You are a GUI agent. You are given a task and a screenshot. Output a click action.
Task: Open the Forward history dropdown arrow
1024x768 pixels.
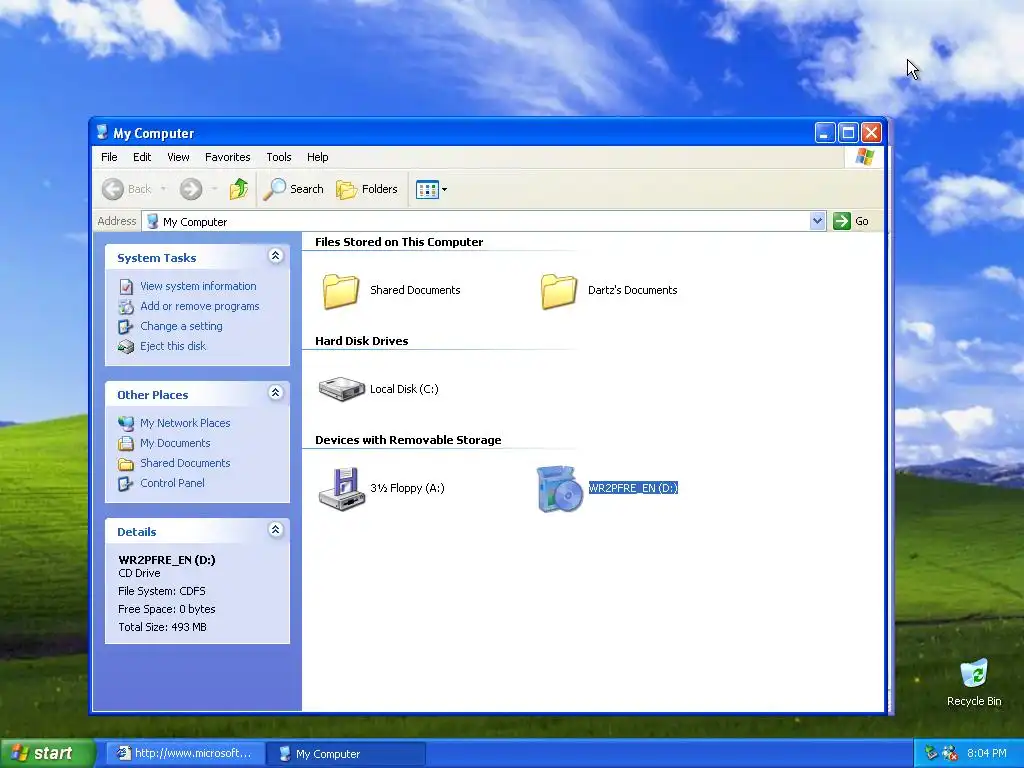click(214, 189)
